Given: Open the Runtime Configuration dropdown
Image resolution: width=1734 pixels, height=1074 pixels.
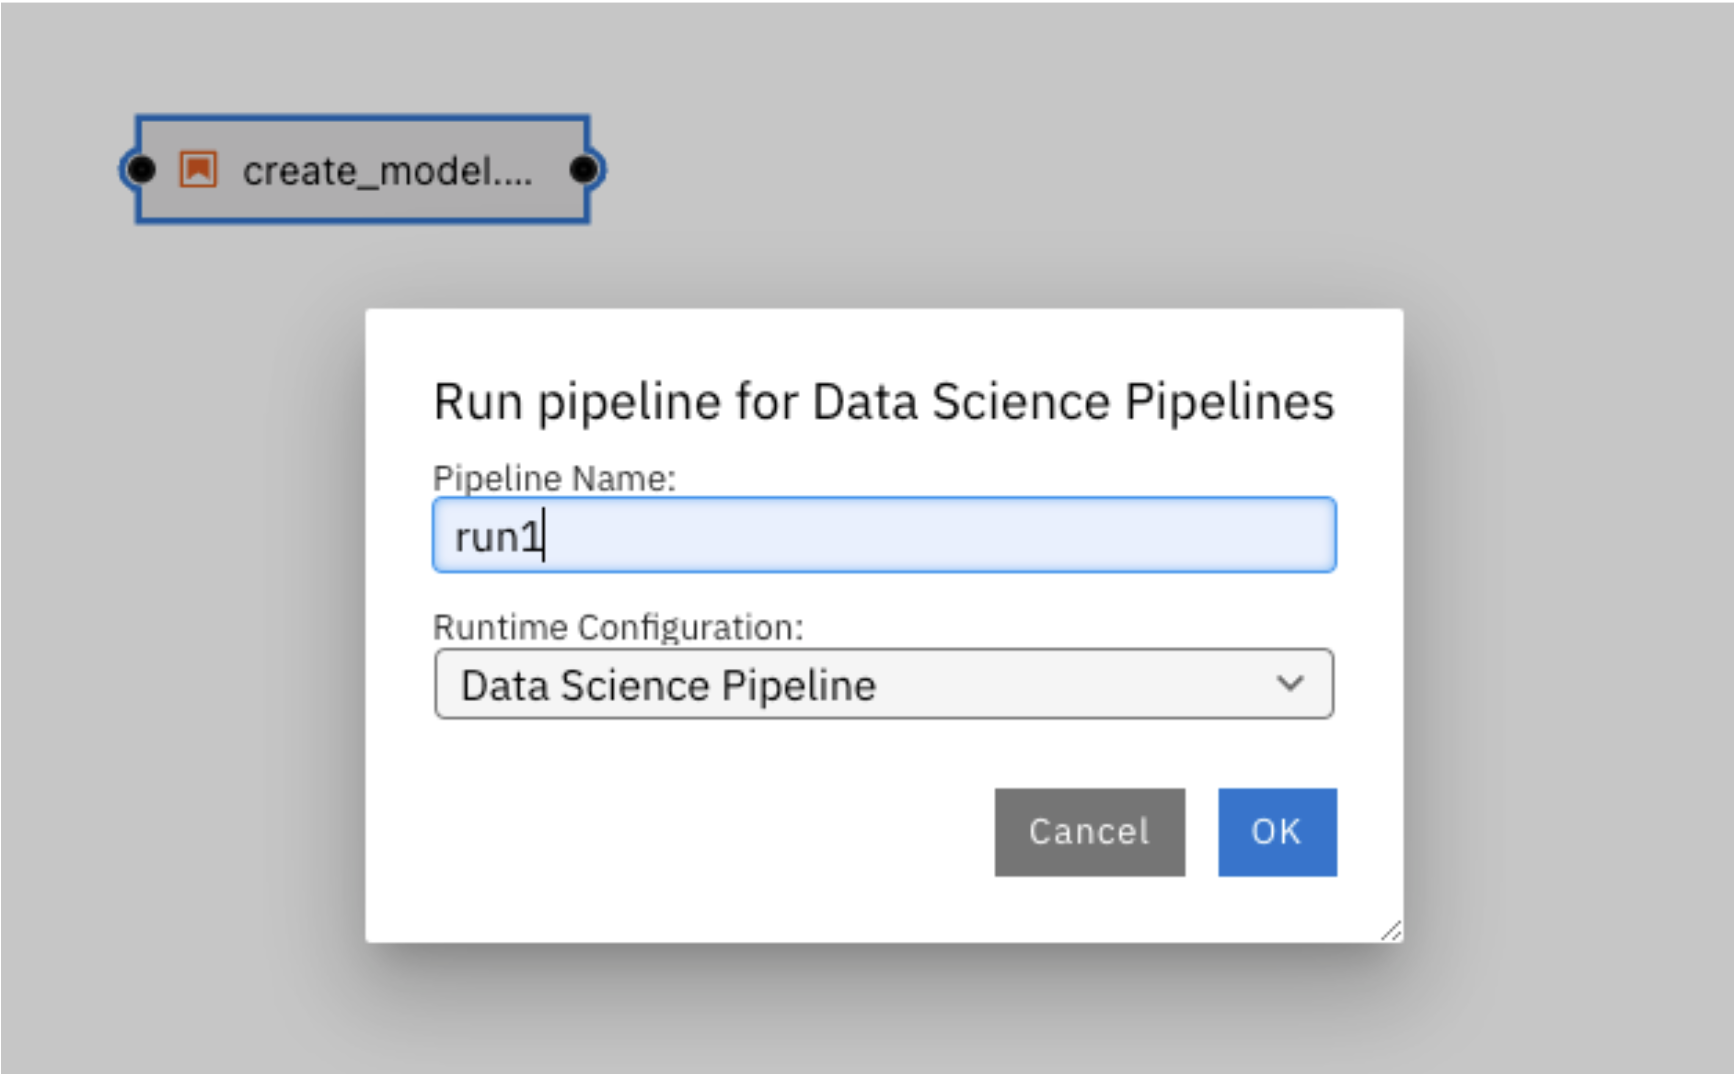Looking at the screenshot, I should pyautogui.click(x=884, y=684).
